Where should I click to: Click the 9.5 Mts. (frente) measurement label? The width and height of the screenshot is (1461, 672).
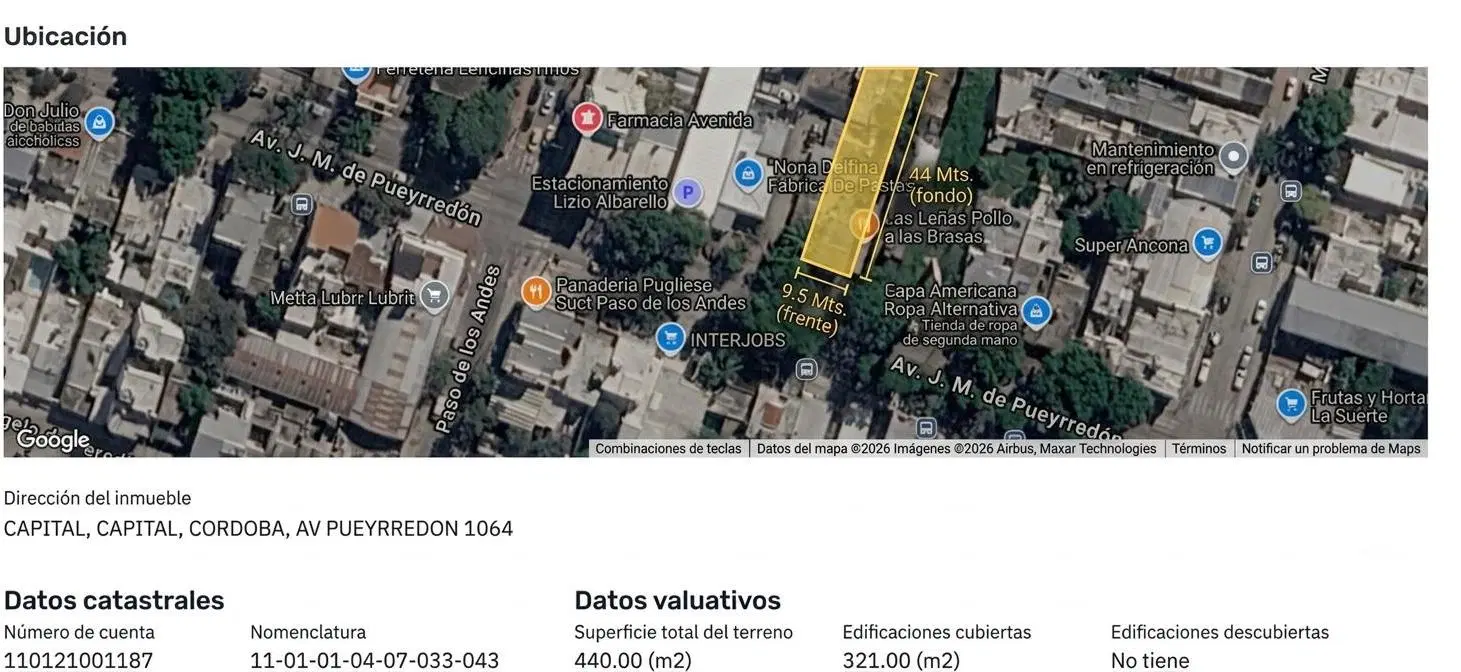coord(812,308)
